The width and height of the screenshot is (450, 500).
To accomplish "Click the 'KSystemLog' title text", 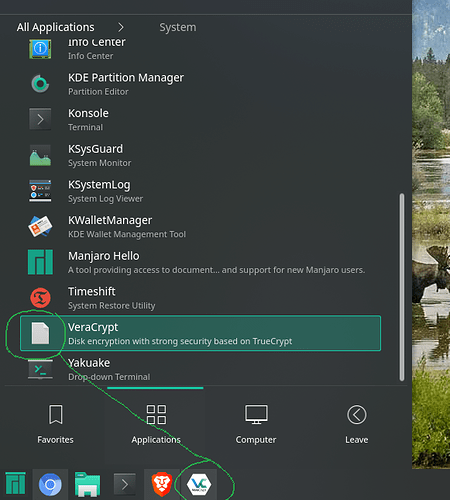I will (x=99, y=185).
